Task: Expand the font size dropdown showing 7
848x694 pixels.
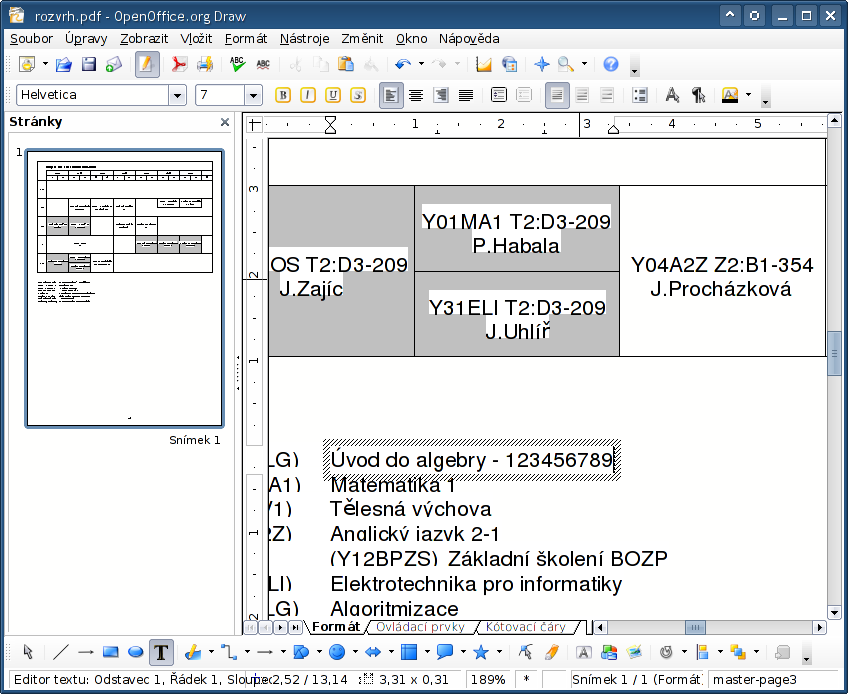Action: pyautogui.click(x=254, y=95)
